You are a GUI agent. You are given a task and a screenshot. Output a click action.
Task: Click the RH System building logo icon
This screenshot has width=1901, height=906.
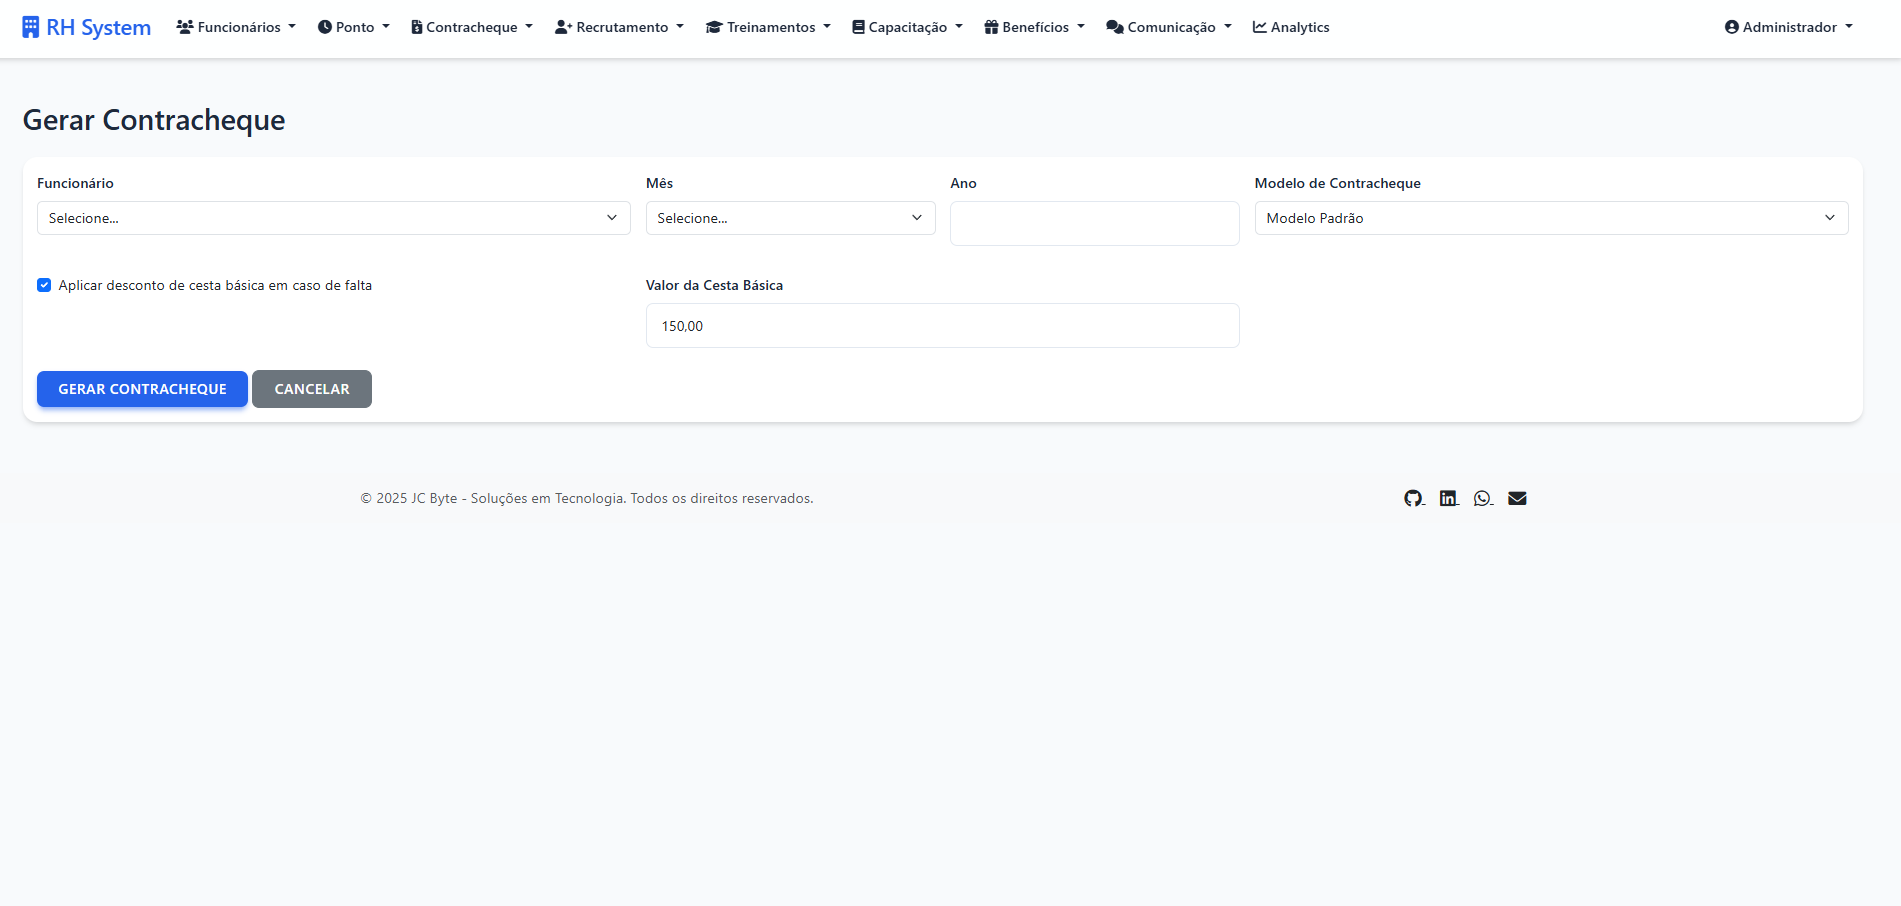pyautogui.click(x=31, y=27)
